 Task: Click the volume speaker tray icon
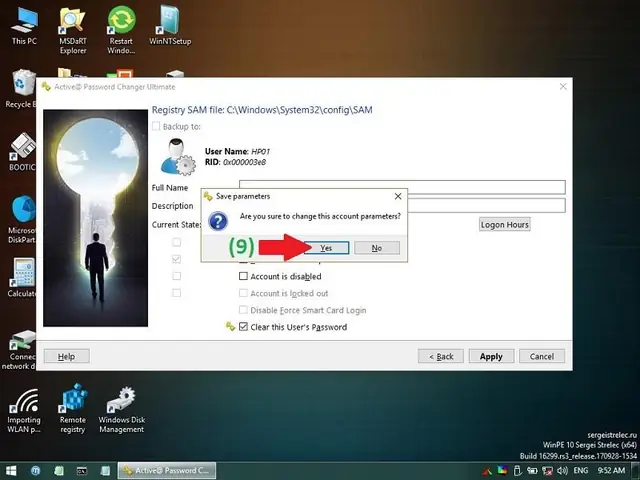(562, 471)
